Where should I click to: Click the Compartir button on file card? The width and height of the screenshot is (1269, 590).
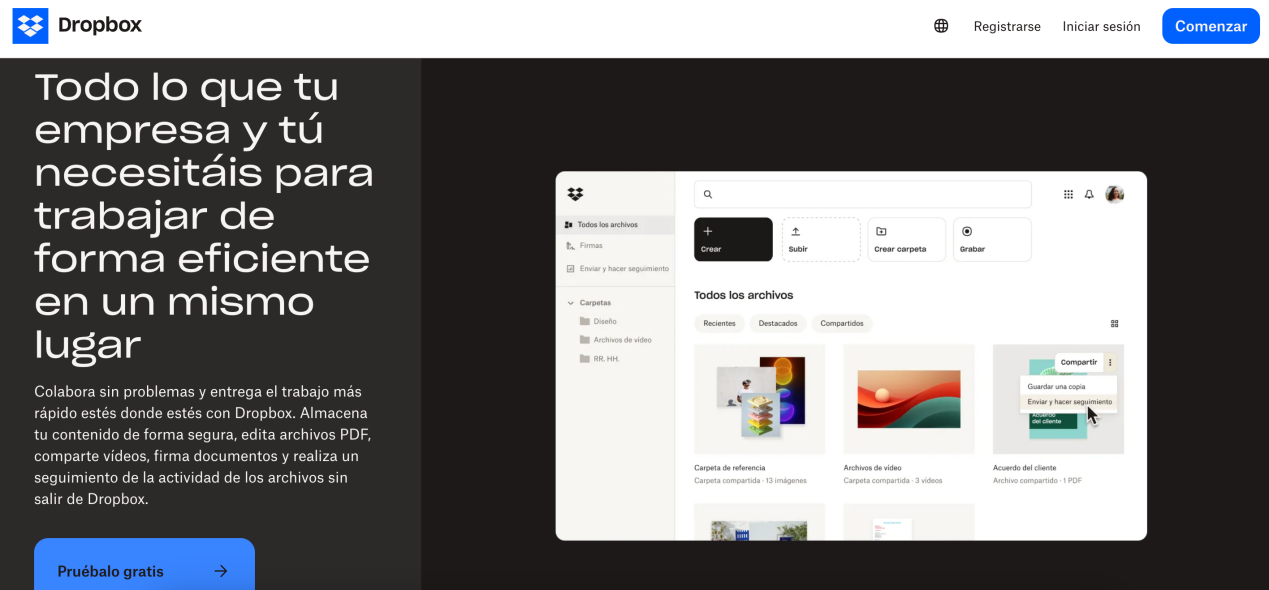[x=1079, y=362]
